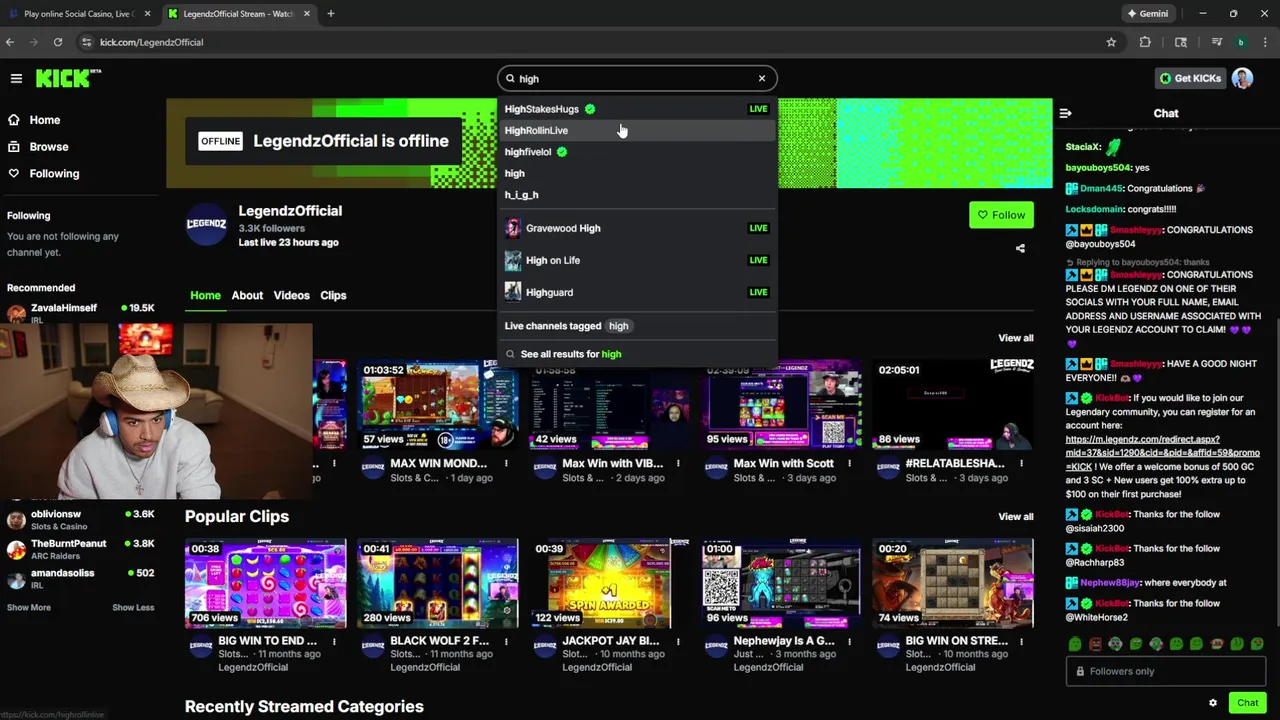The width and height of the screenshot is (1280, 720).
Task: Play BIG WIN TO END clip thumbnail
Action: pos(266,583)
